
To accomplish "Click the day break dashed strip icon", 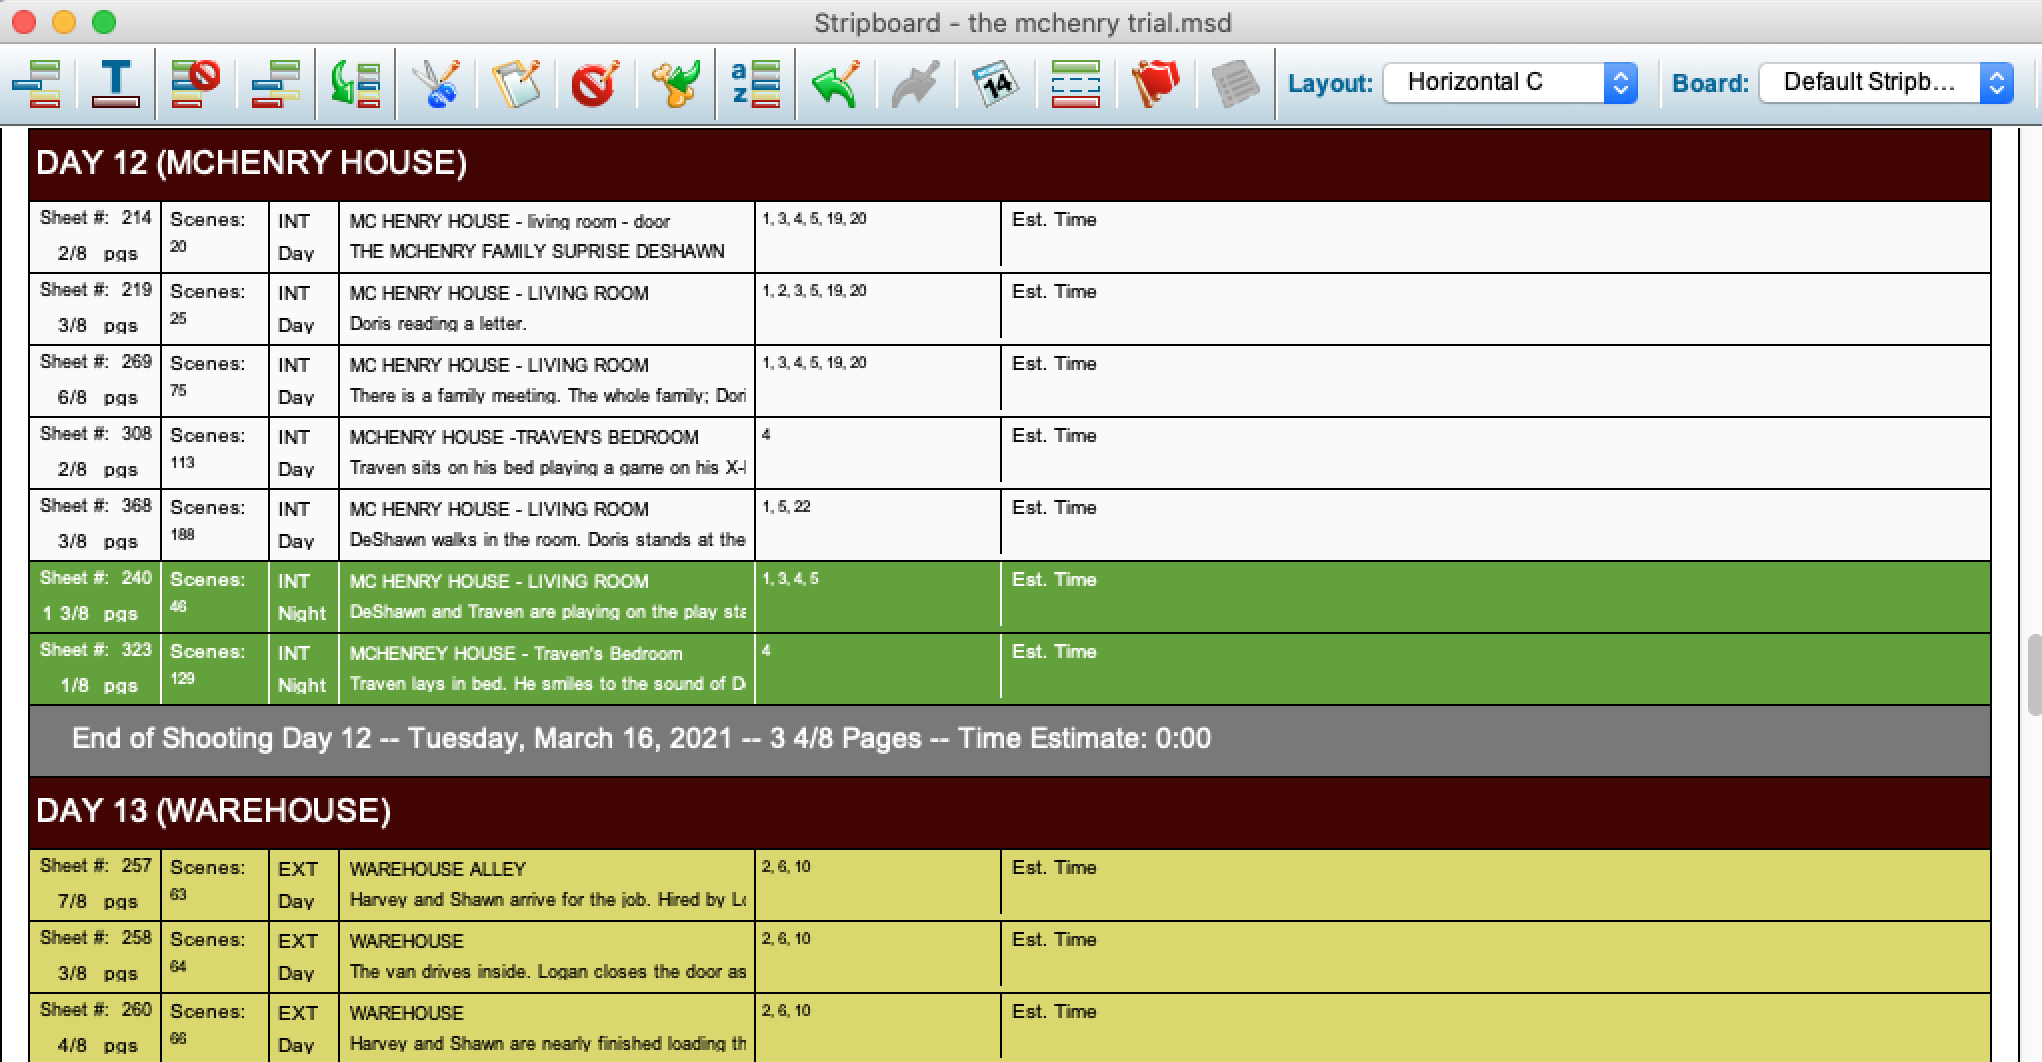I will (x=1075, y=83).
